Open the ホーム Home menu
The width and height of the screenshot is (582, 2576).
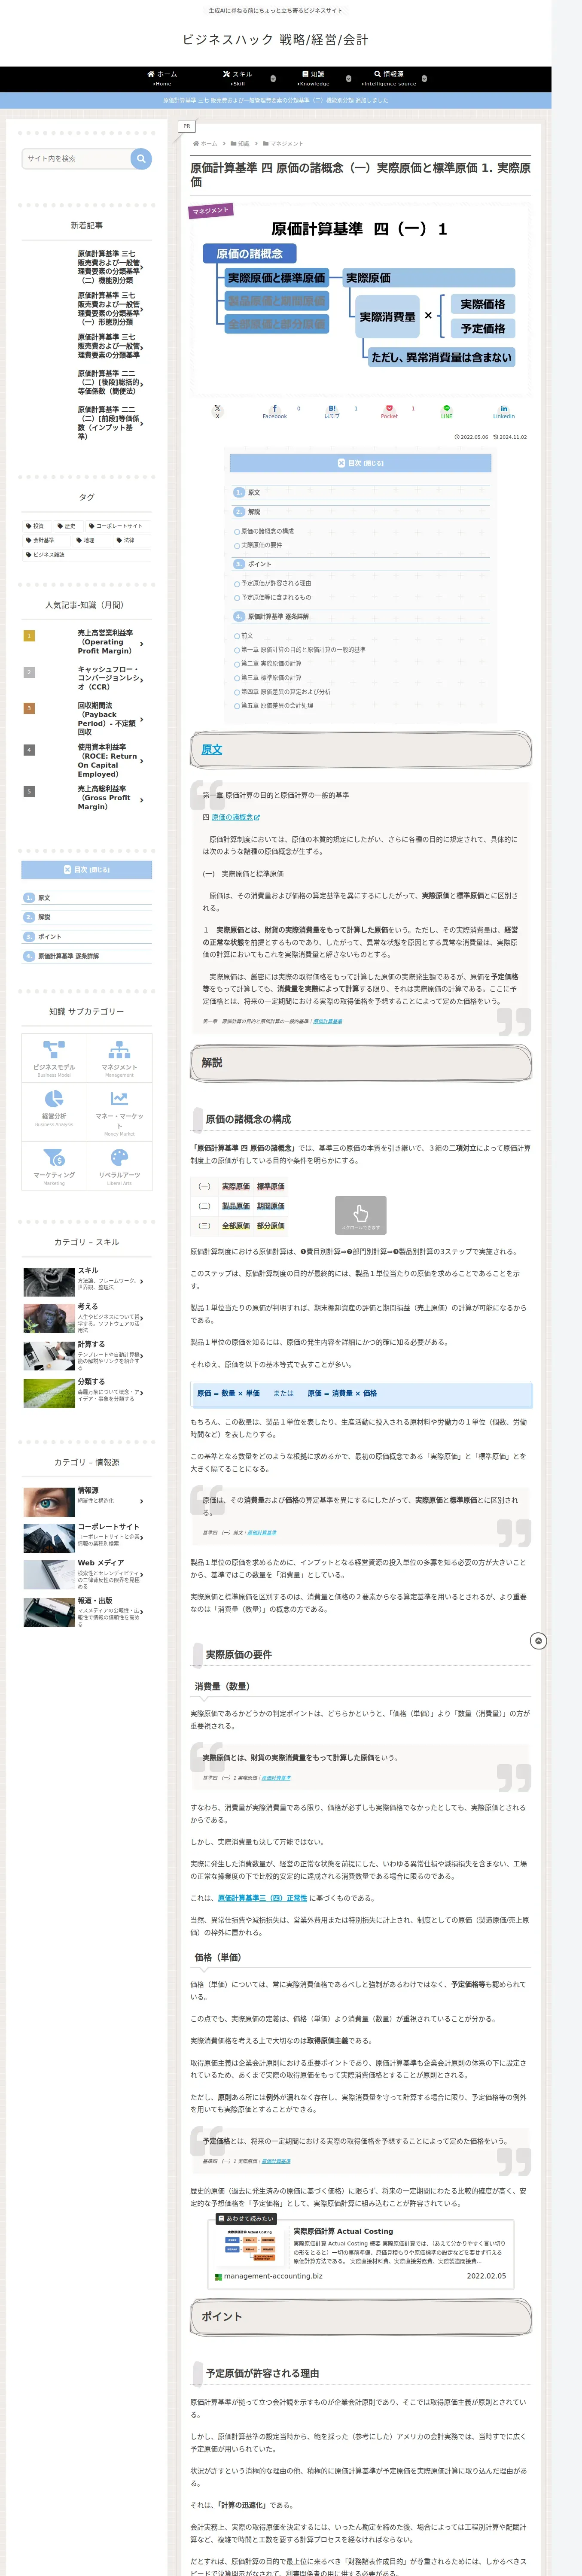(x=162, y=78)
